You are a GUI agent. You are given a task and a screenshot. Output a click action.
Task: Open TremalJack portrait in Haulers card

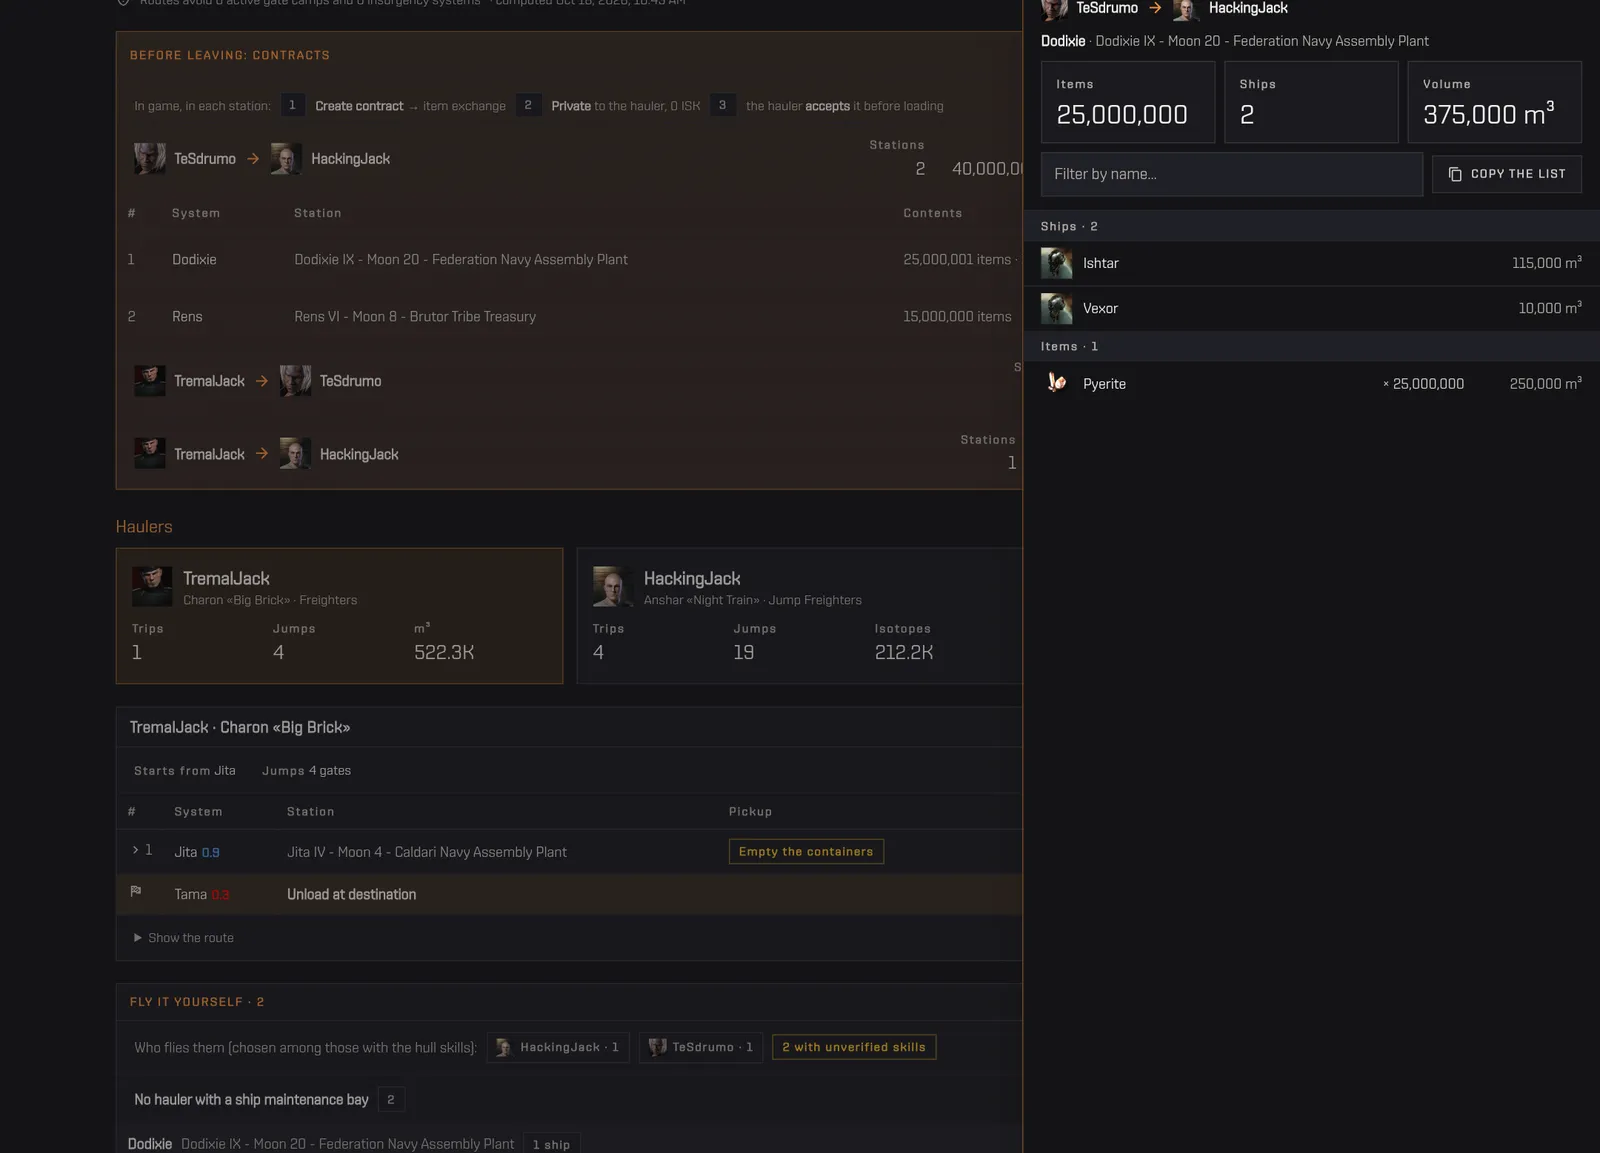point(152,587)
